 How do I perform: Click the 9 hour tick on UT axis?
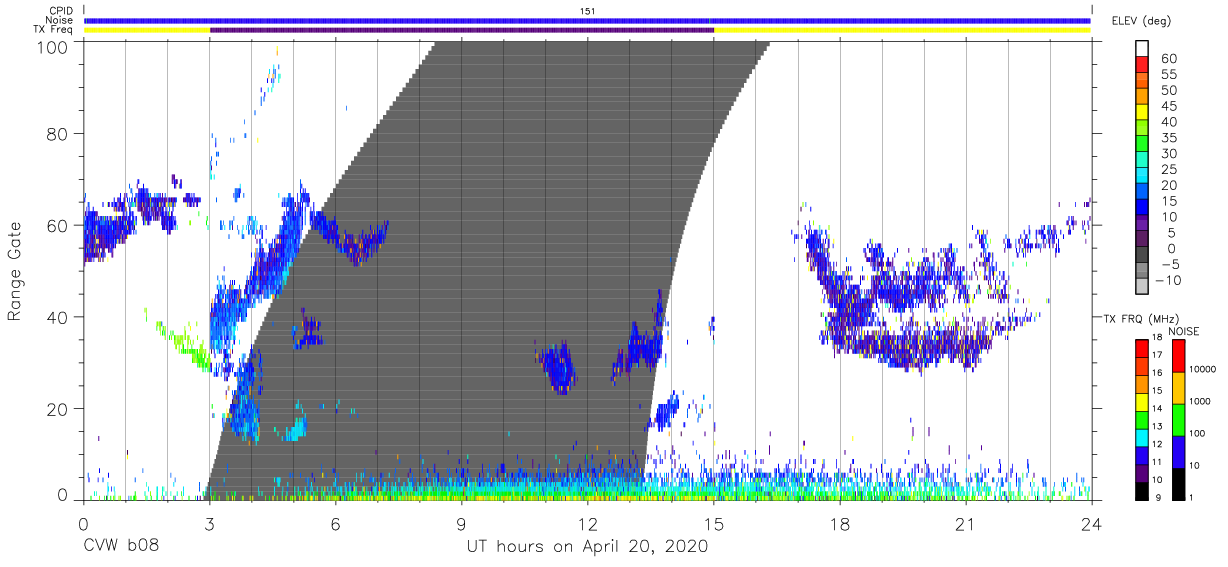click(x=461, y=522)
